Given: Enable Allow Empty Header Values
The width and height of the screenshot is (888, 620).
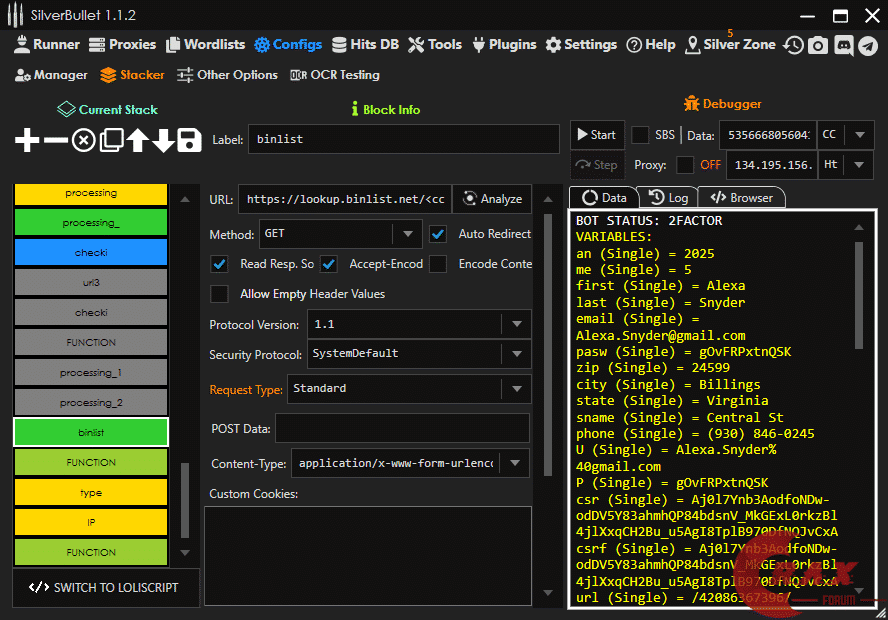Looking at the screenshot, I should click(219, 294).
